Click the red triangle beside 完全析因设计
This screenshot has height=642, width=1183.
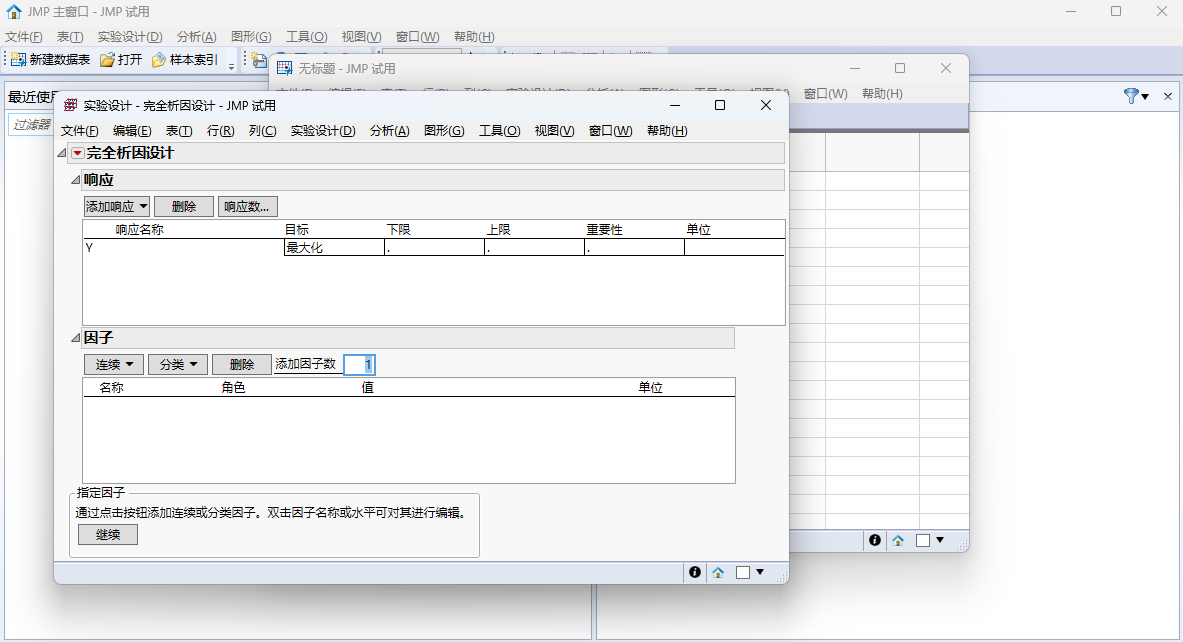[77, 153]
